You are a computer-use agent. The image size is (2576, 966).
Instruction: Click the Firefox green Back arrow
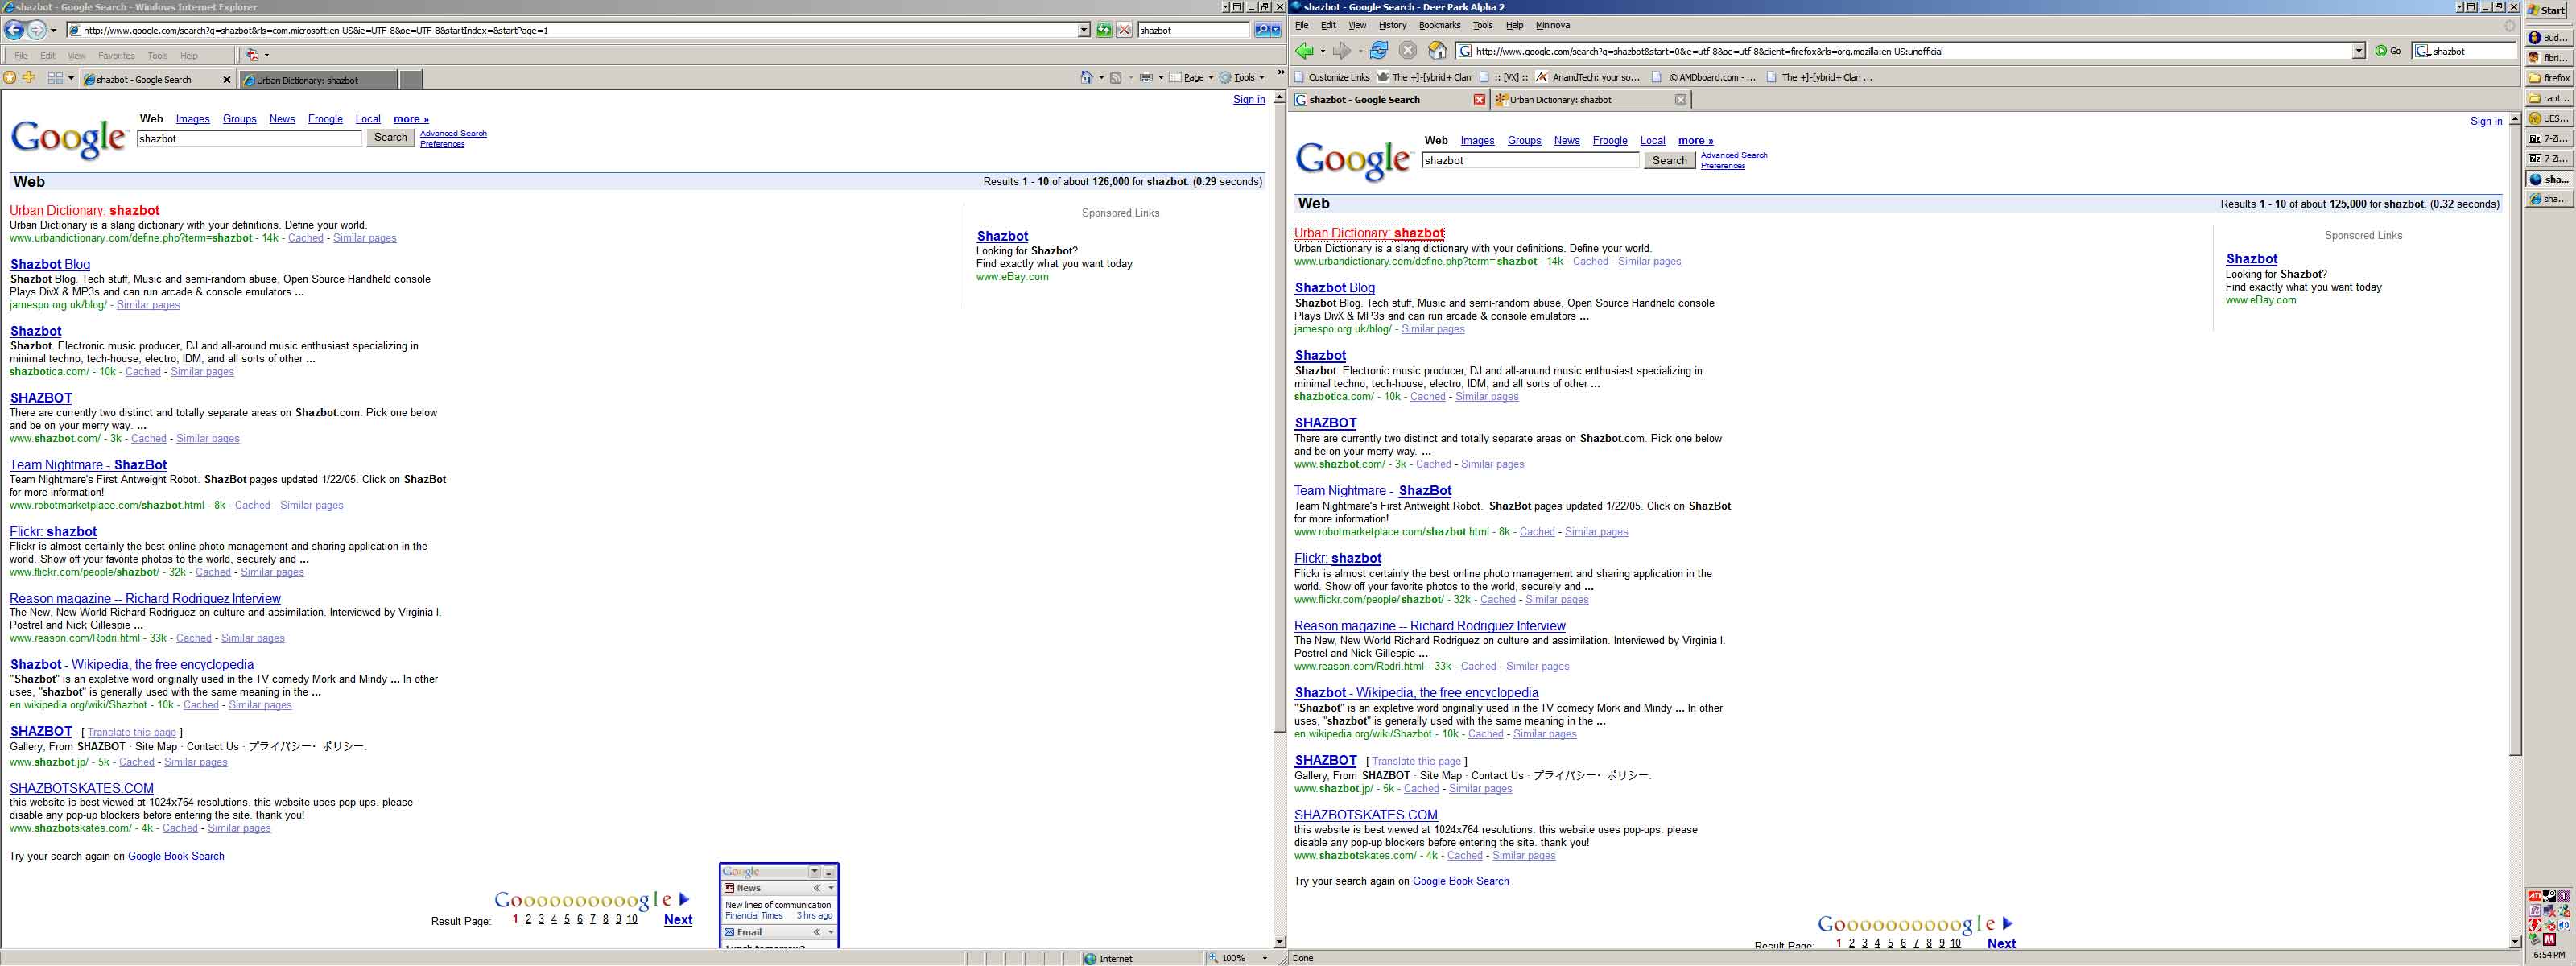pos(1304,51)
